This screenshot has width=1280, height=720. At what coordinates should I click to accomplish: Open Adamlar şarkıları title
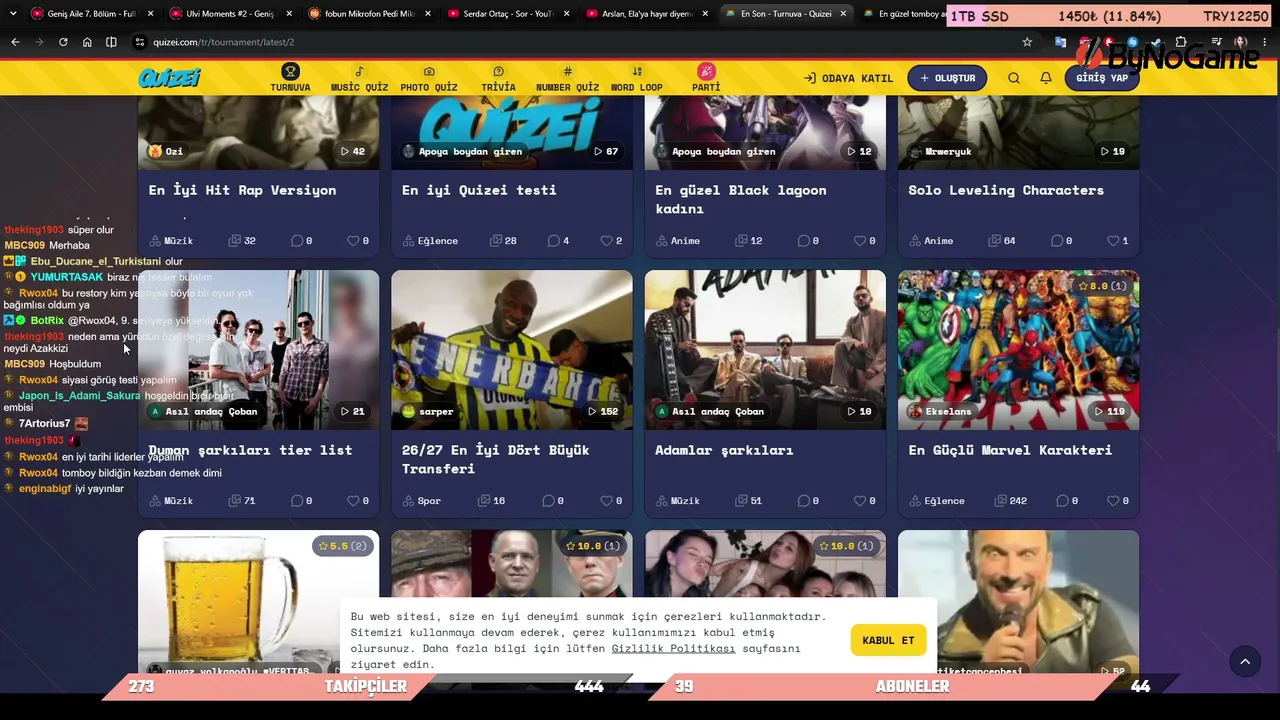click(724, 450)
